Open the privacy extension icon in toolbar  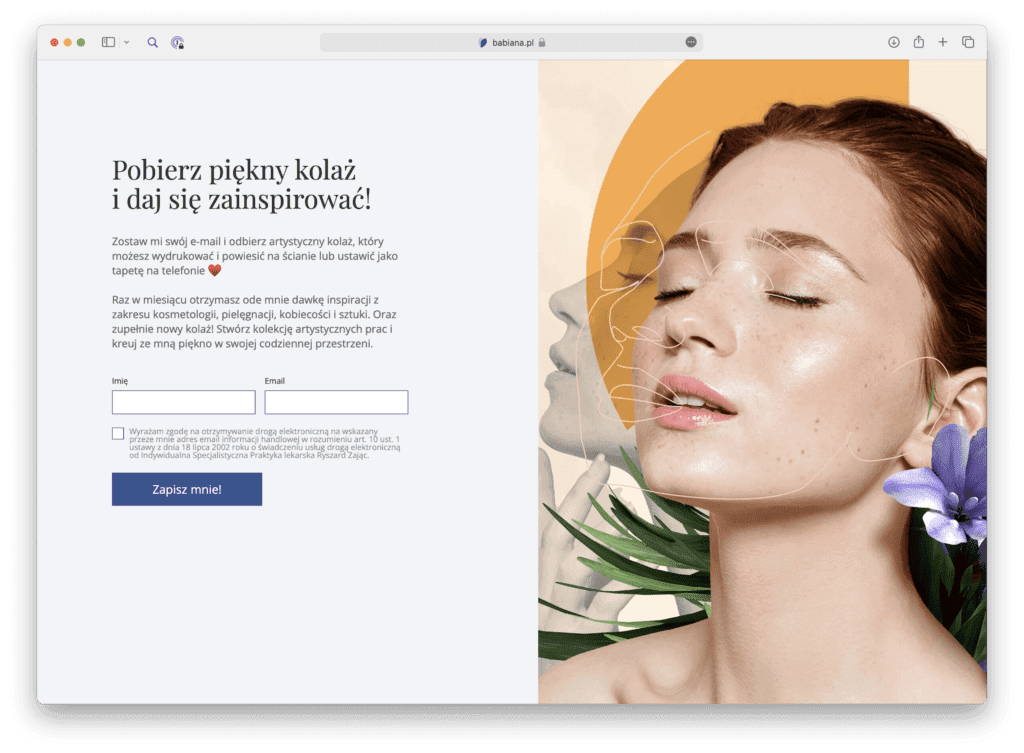[177, 42]
